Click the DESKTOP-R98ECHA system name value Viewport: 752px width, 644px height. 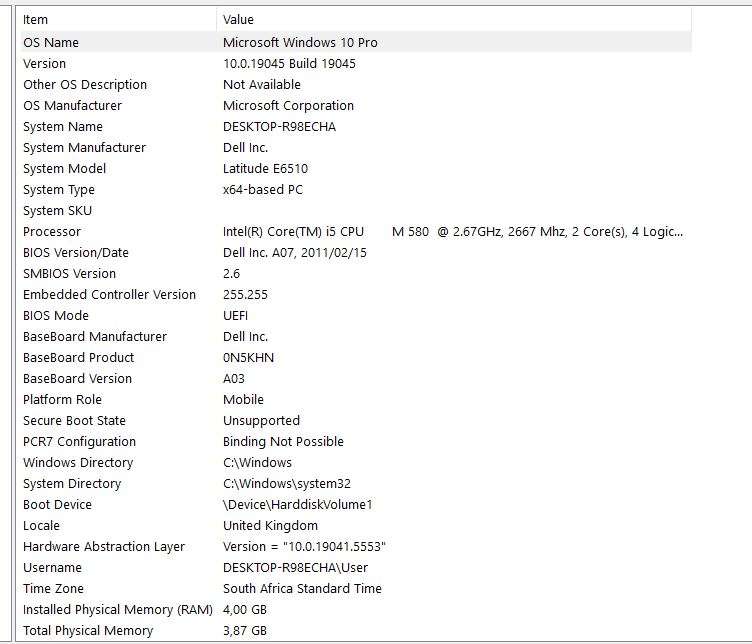[279, 127]
